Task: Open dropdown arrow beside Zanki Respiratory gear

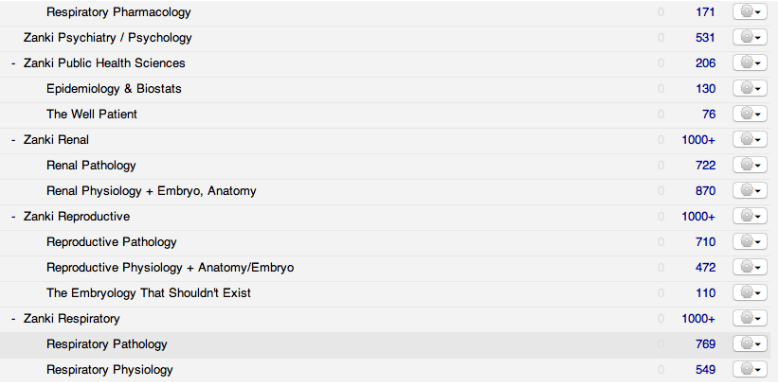Action: pos(758,319)
